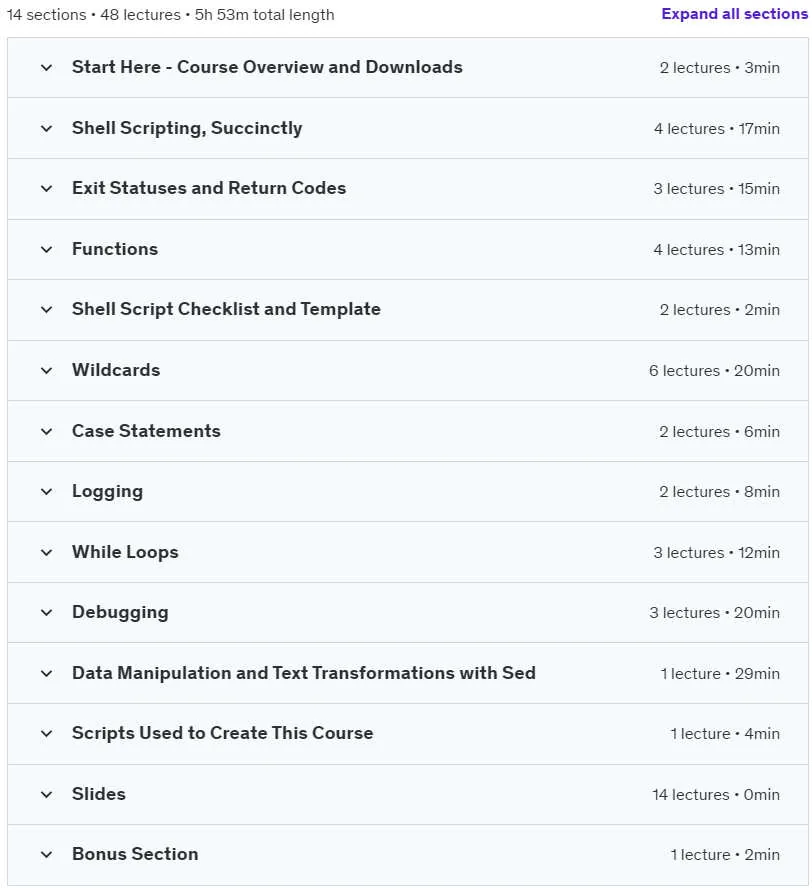Viewport: 812px width, 888px height.
Task: Expand Debugging section chevron
Action: tap(46, 612)
